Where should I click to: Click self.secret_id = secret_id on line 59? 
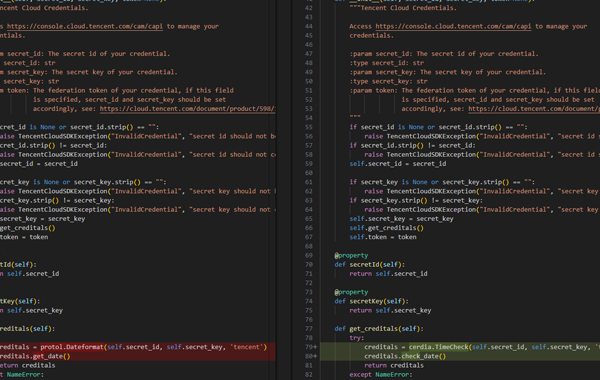pyautogui.click(x=398, y=164)
